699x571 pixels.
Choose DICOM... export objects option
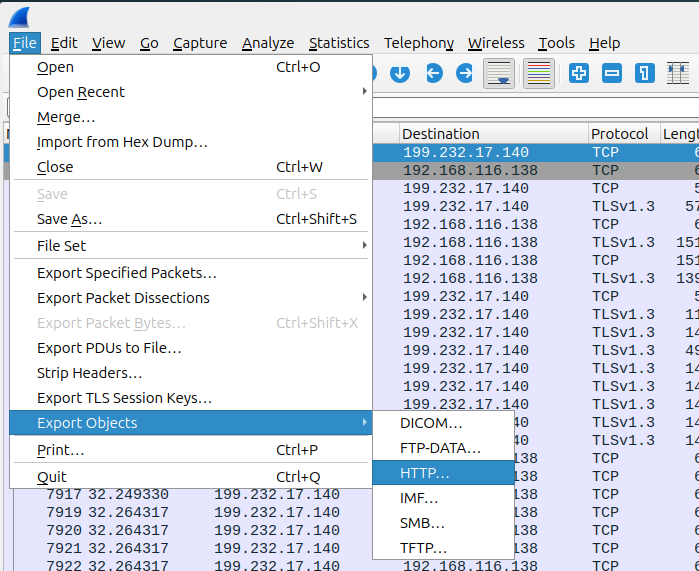pos(444,423)
